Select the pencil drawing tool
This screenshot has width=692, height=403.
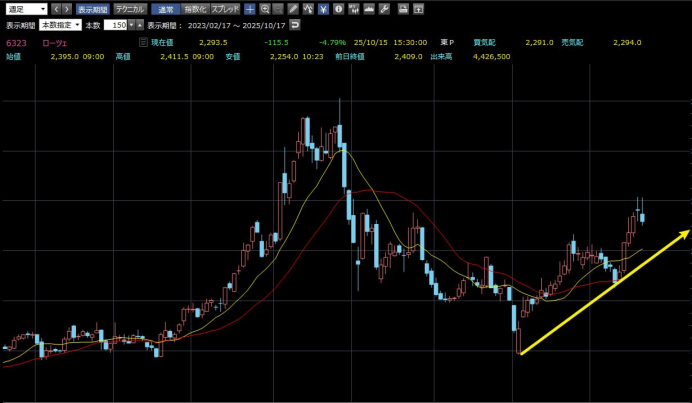pos(293,8)
